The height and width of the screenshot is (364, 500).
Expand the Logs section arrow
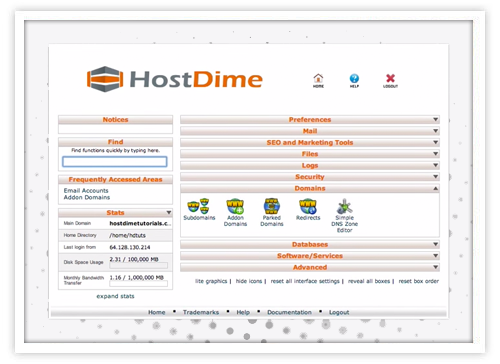tap(435, 165)
